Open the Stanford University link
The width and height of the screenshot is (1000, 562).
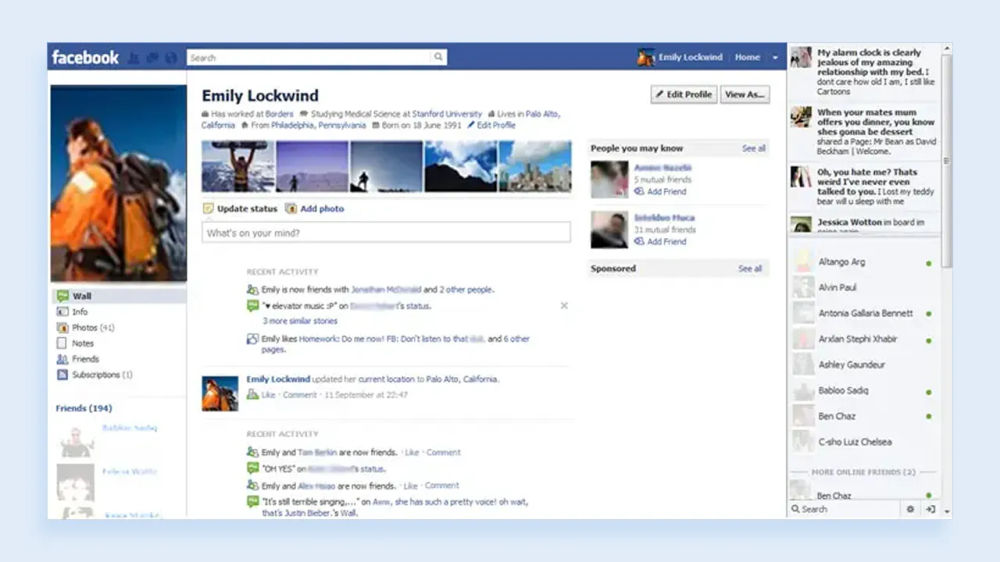pos(447,114)
